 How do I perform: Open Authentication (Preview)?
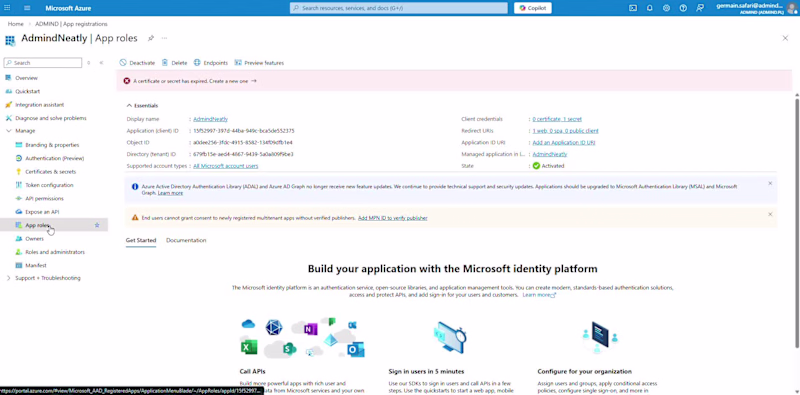coord(55,158)
